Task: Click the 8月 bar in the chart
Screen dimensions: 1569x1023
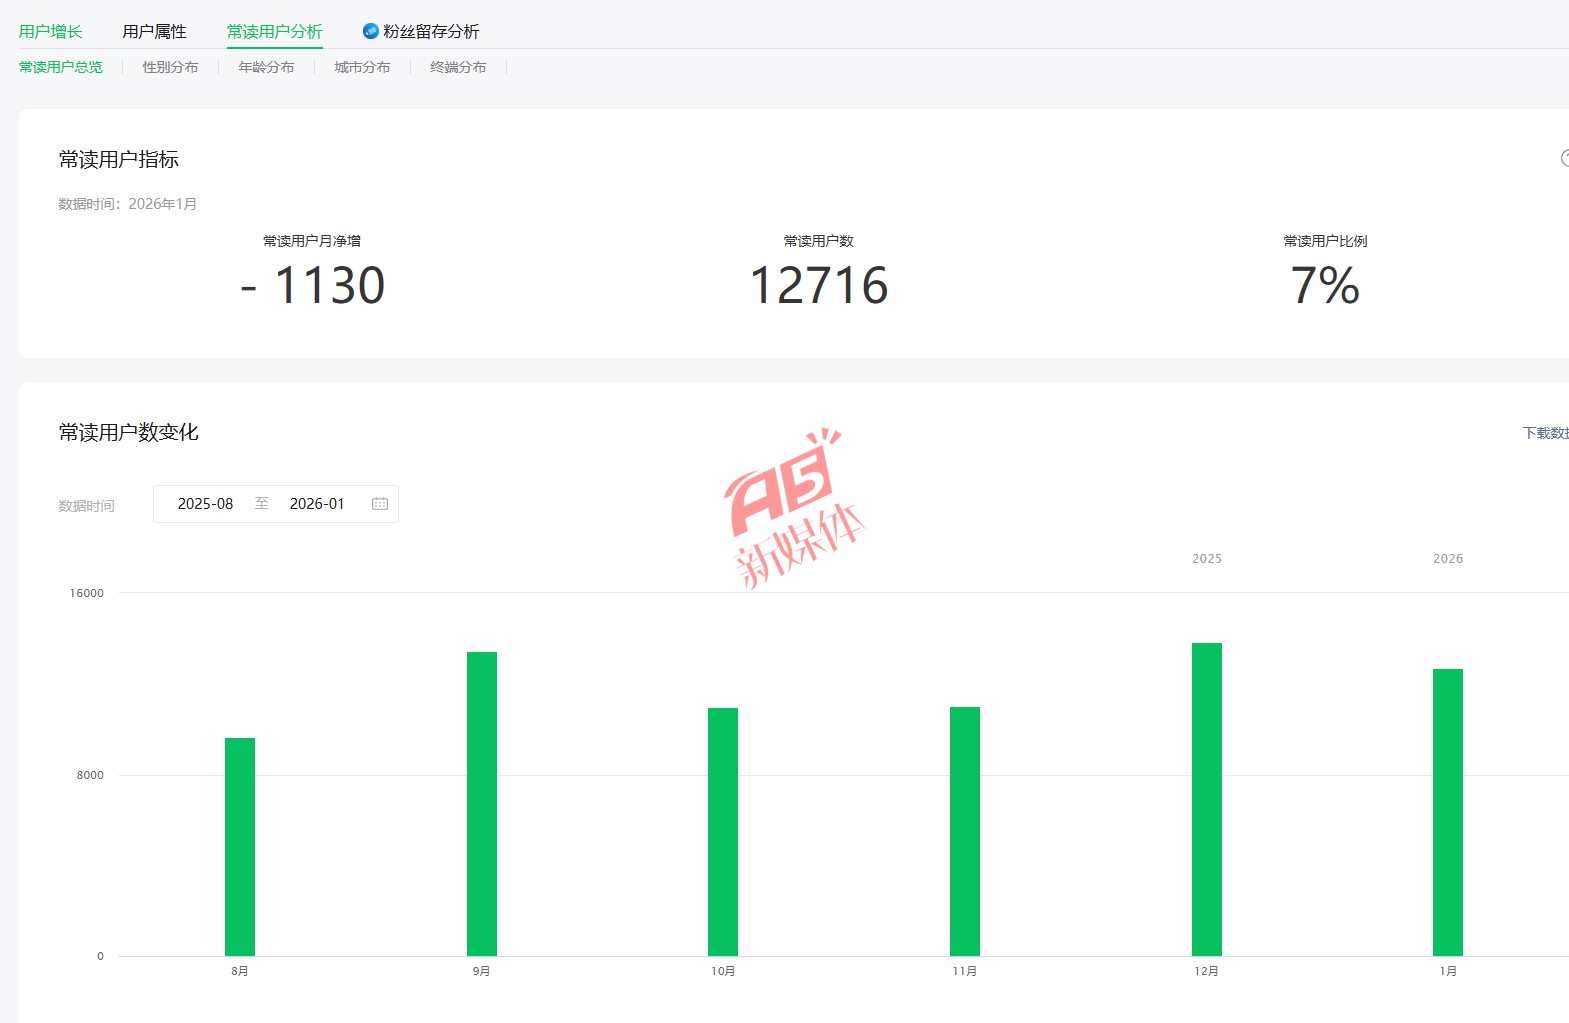Action: point(240,846)
